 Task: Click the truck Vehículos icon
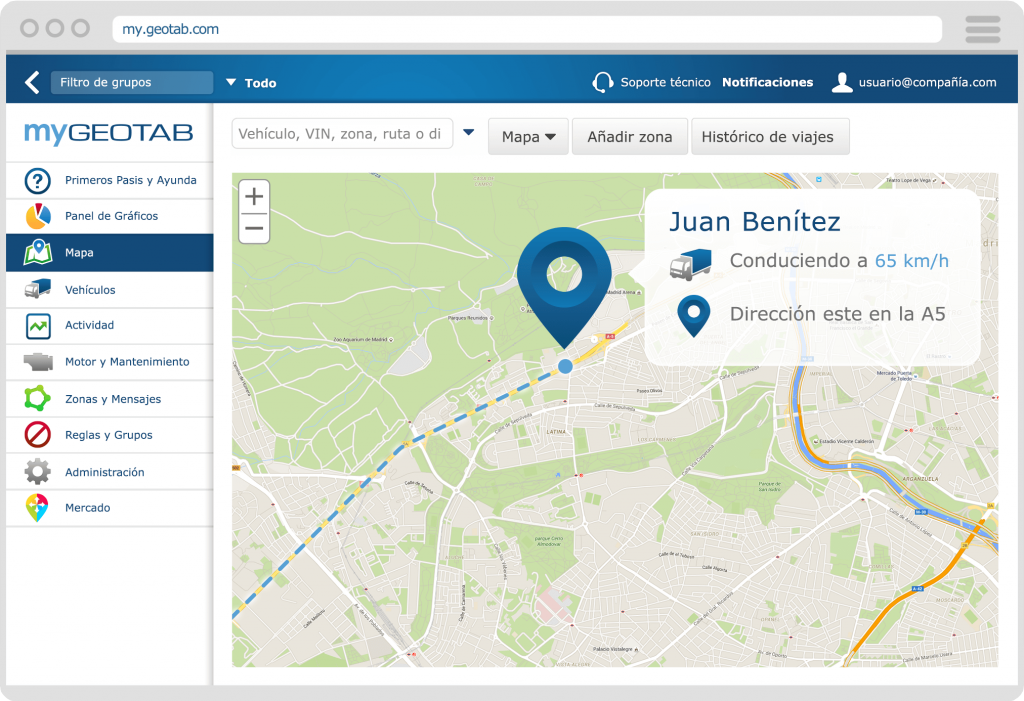[x=37, y=289]
